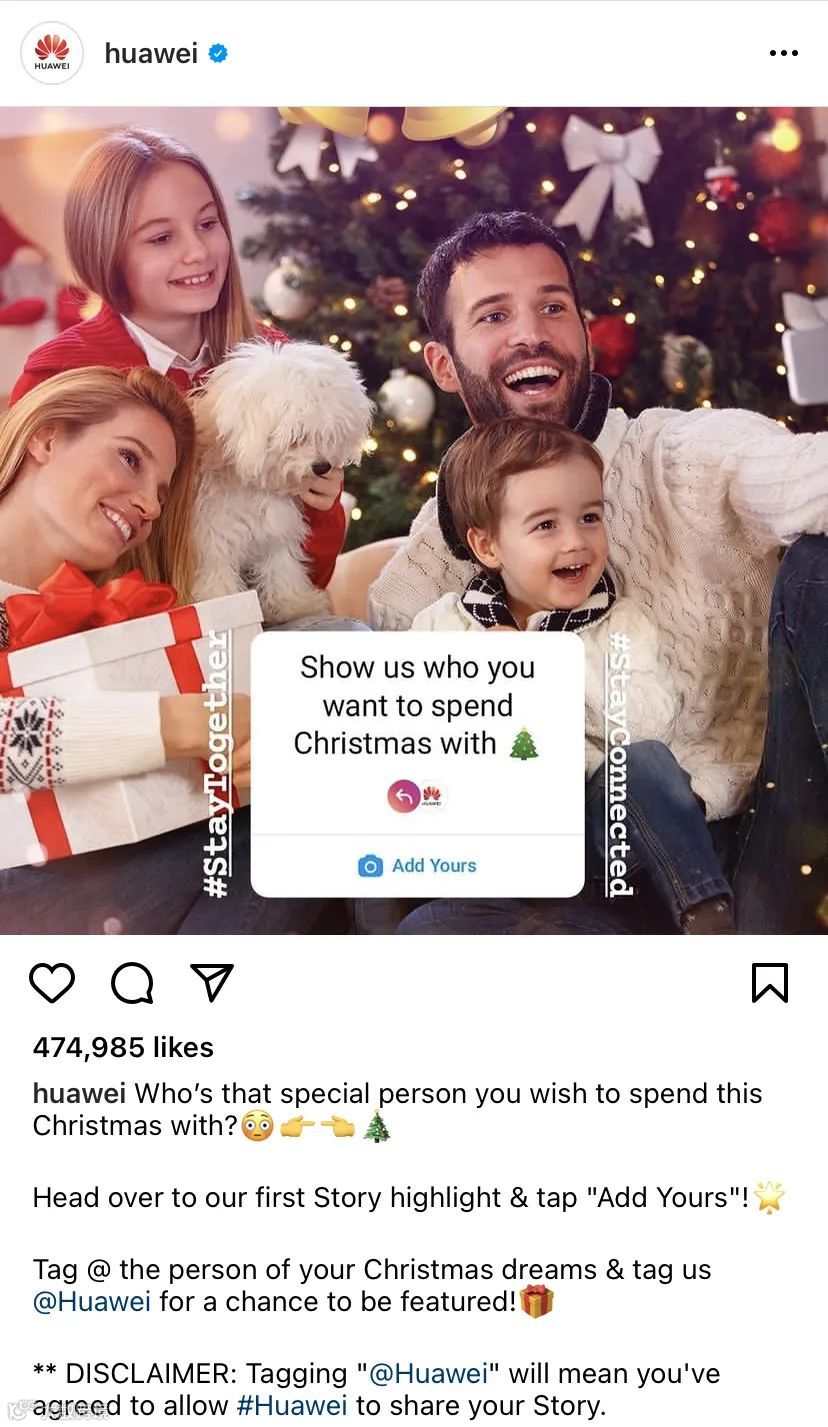Open Huawei profile picture avatar
Screen dimensions: 828x1427
tap(51, 53)
